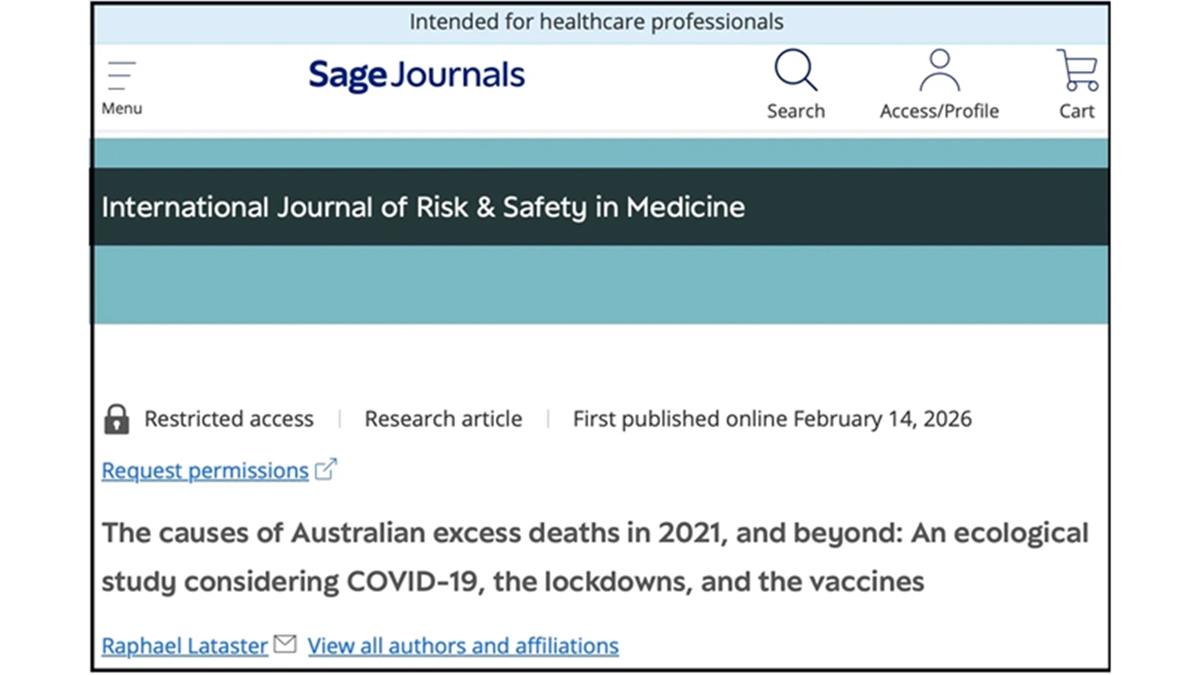Click the envelope icon next to Raphael Lataster

click(285, 645)
